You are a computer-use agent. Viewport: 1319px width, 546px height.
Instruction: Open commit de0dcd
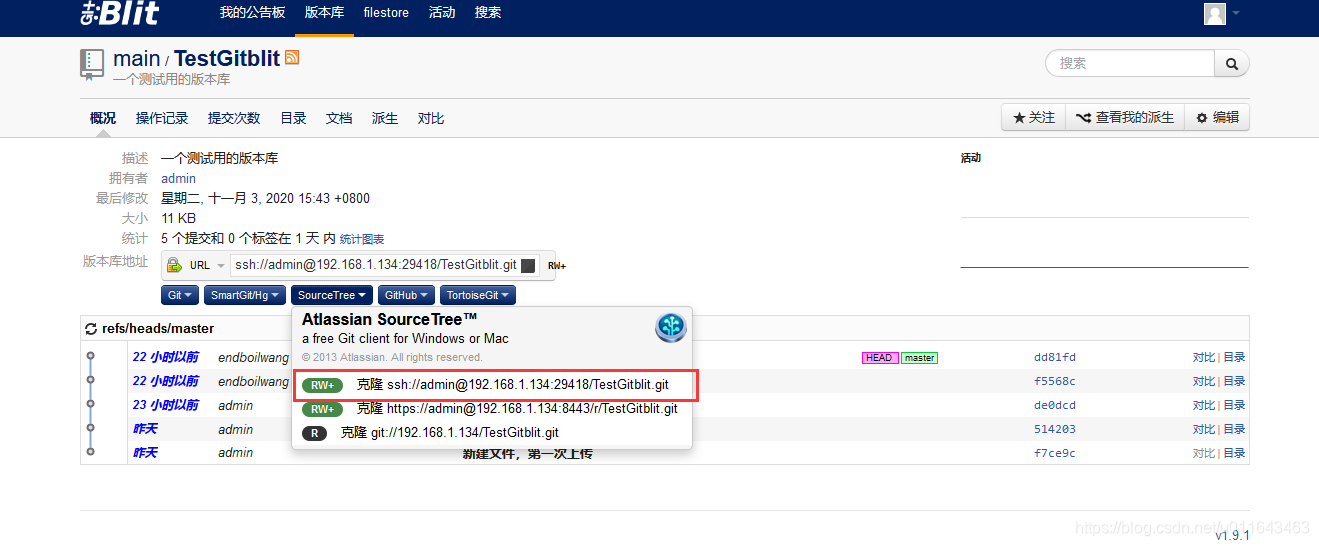pos(1055,405)
